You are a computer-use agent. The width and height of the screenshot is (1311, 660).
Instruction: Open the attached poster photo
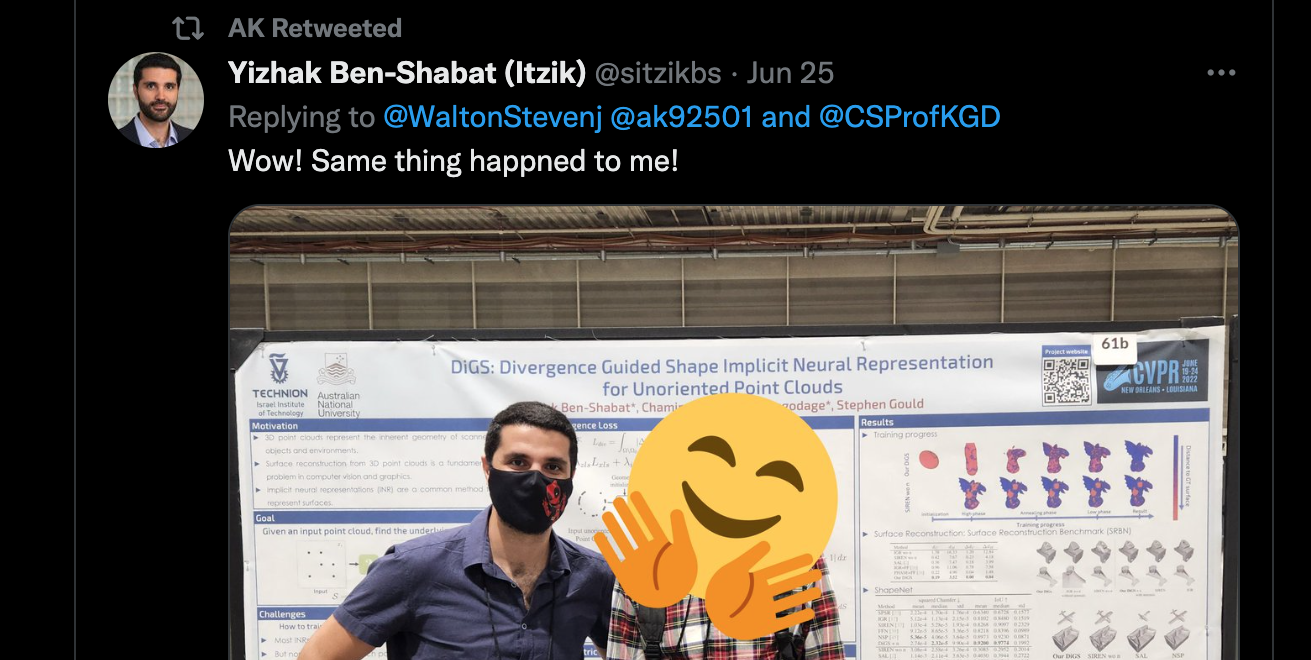734,433
